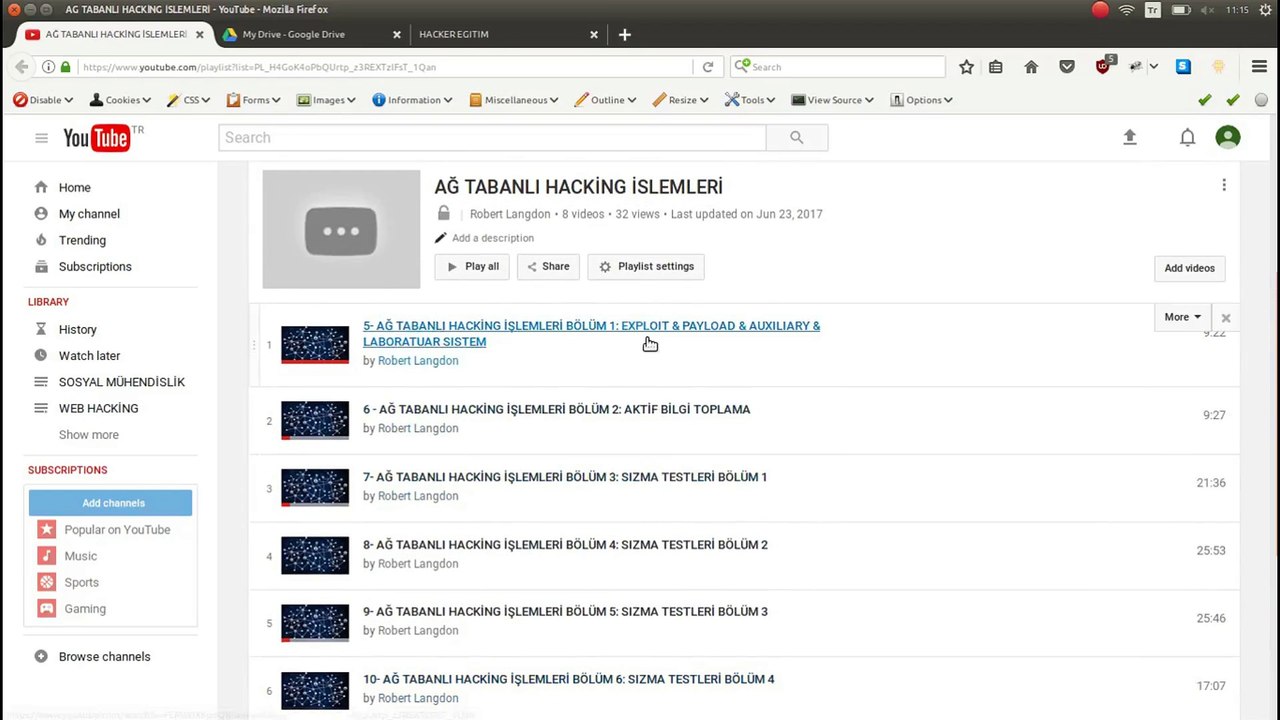Open BÖLÜM 1: EXPLOIT & PAYLOAD video link
The image size is (1280, 720).
pyautogui.click(x=591, y=333)
